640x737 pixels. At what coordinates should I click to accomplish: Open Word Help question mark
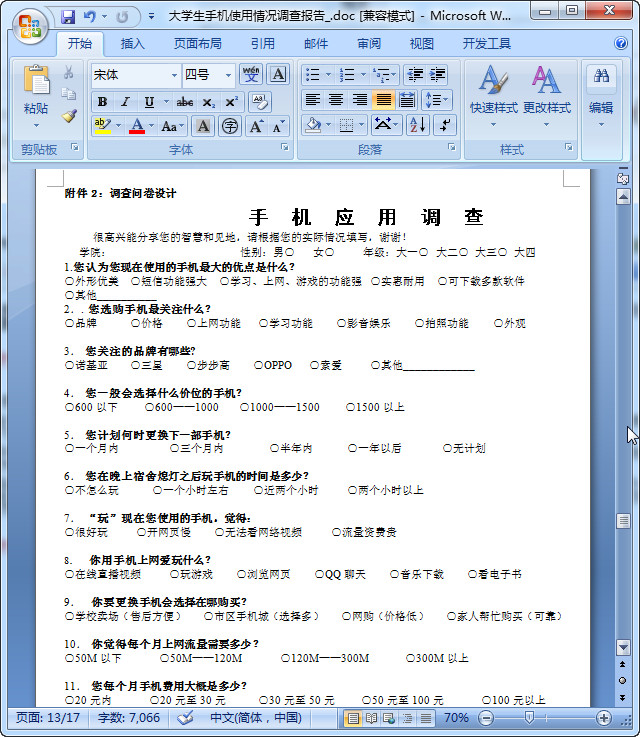point(621,43)
